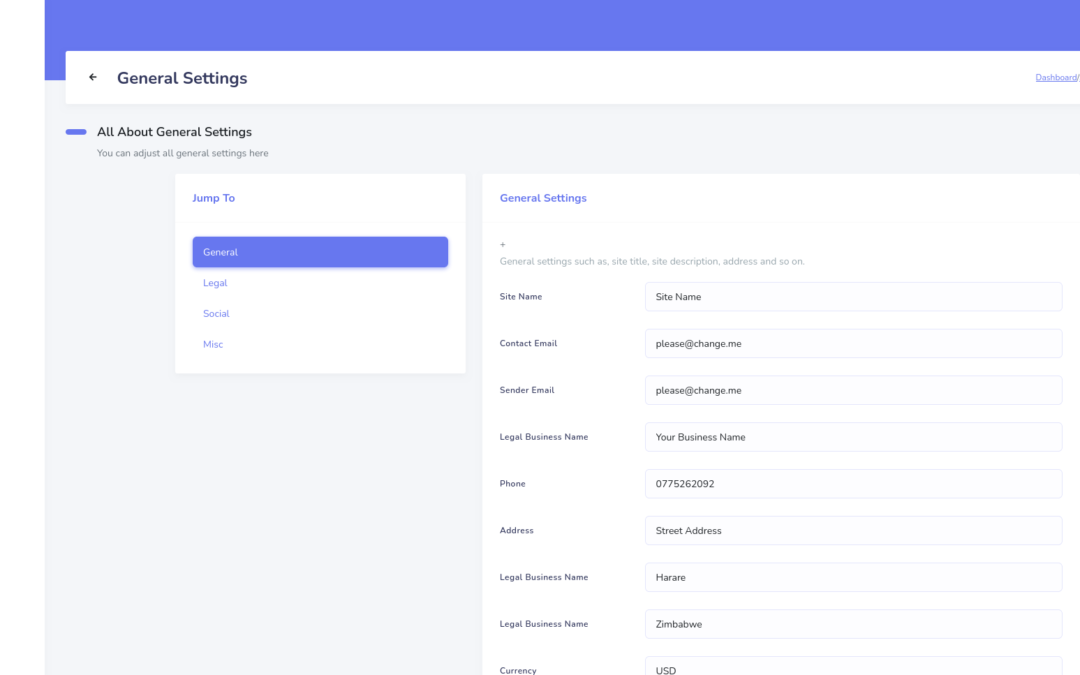Viewport: 1080px width, 675px height.
Task: Focus the Site Name input field
Action: pyautogui.click(x=853, y=297)
